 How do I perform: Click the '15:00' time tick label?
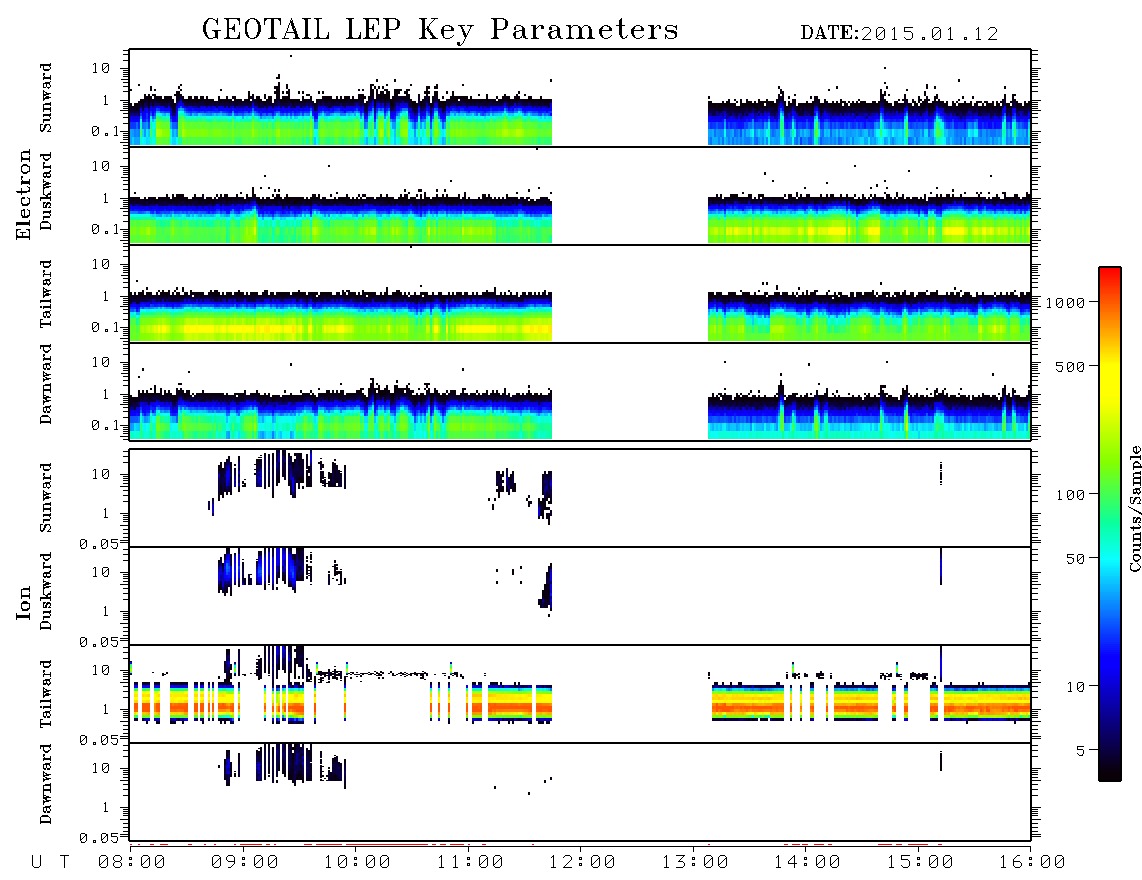click(920, 863)
